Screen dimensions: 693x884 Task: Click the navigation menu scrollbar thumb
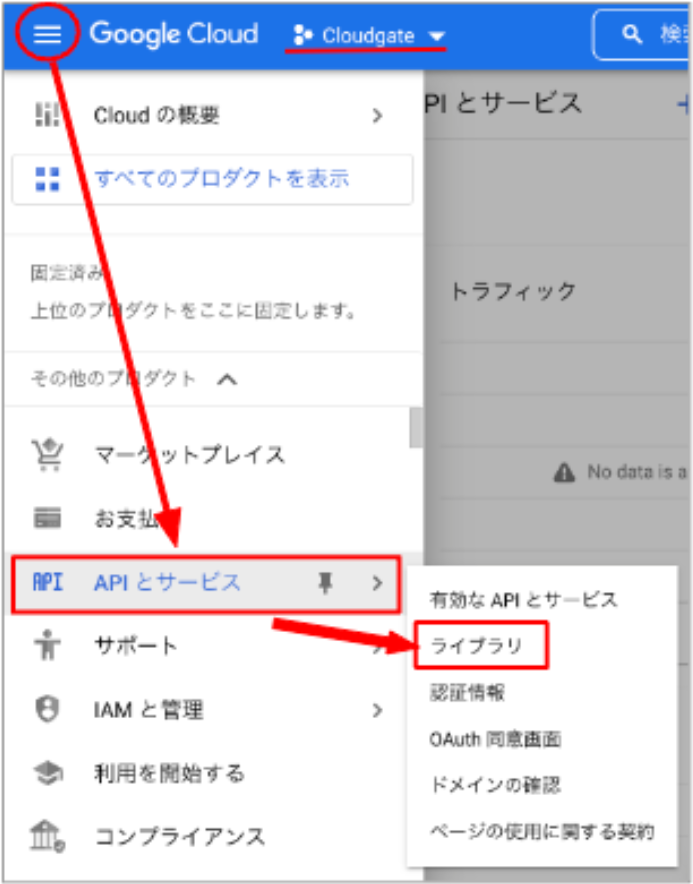[x=416, y=427]
